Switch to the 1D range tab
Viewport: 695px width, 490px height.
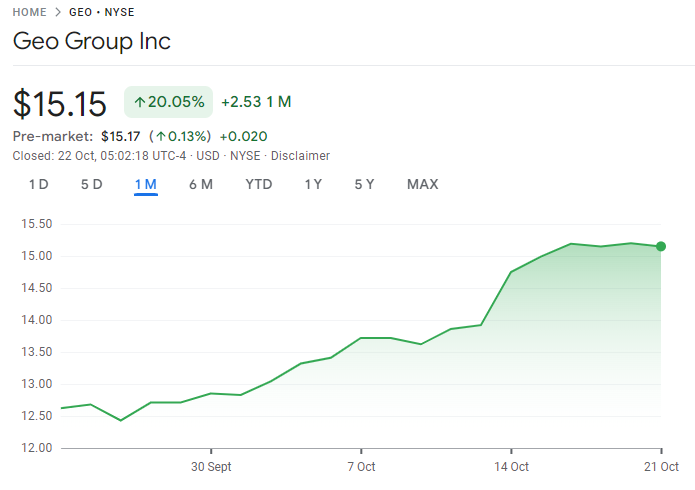point(38,184)
